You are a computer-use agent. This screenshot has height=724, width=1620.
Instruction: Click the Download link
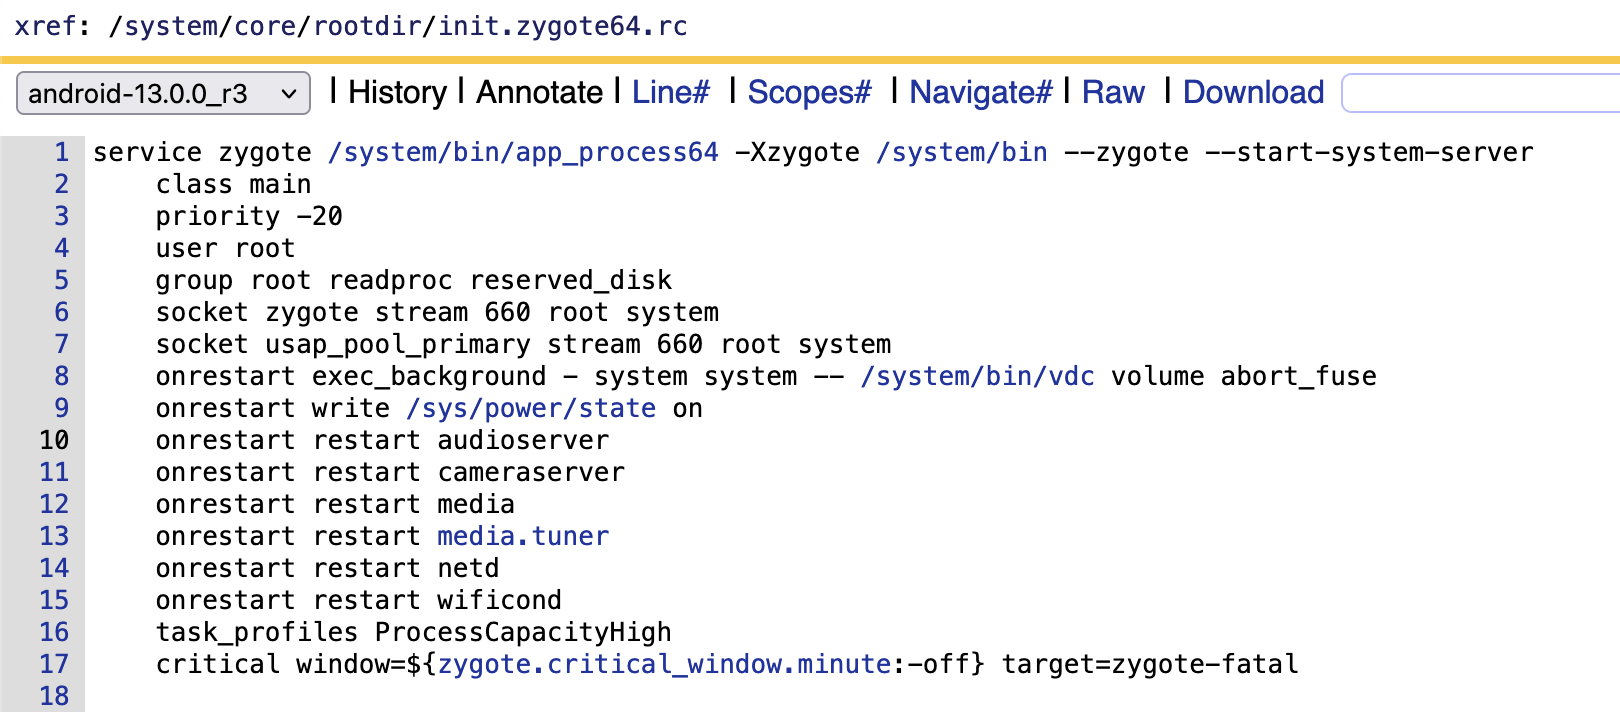(x=1253, y=93)
